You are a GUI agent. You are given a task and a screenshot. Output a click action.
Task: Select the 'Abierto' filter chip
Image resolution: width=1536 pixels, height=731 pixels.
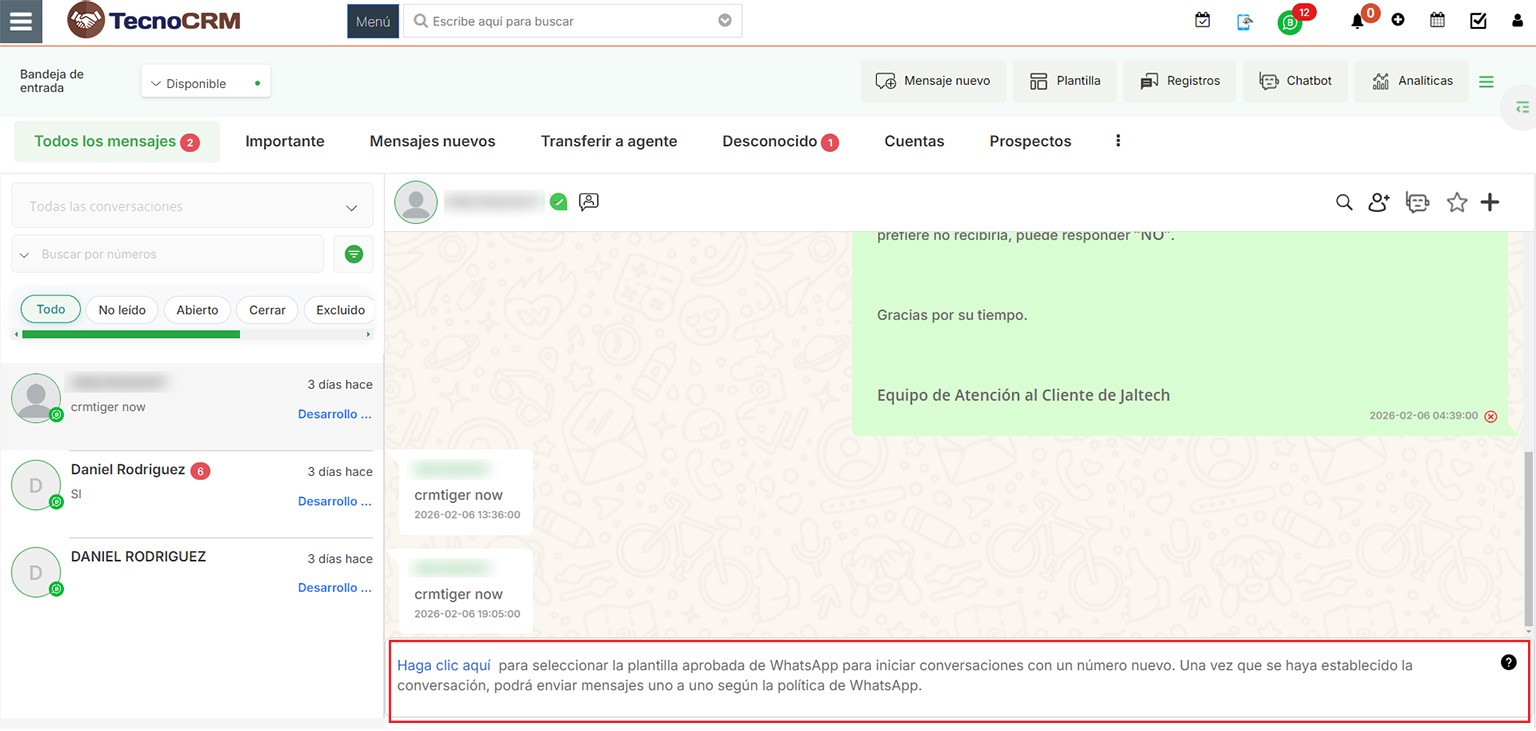coord(197,310)
